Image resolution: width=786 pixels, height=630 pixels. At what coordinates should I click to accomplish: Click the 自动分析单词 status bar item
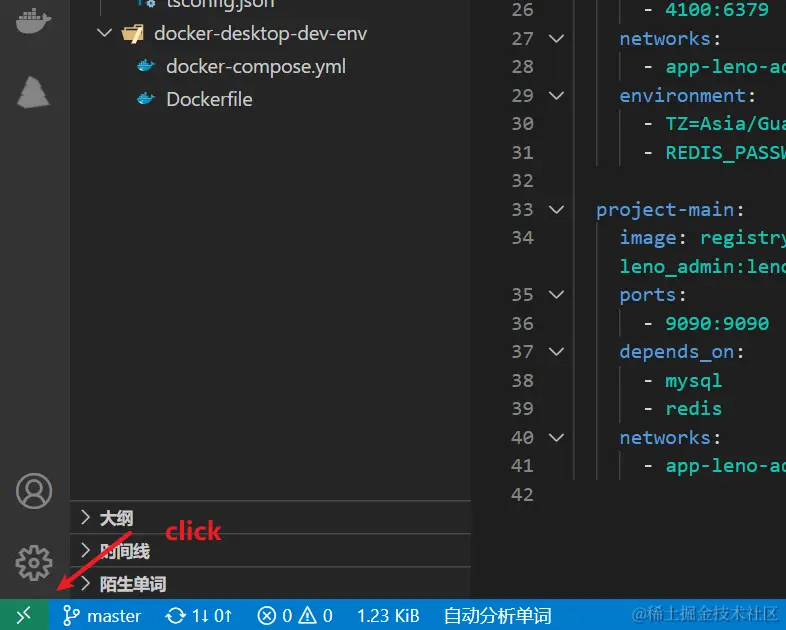point(498,615)
